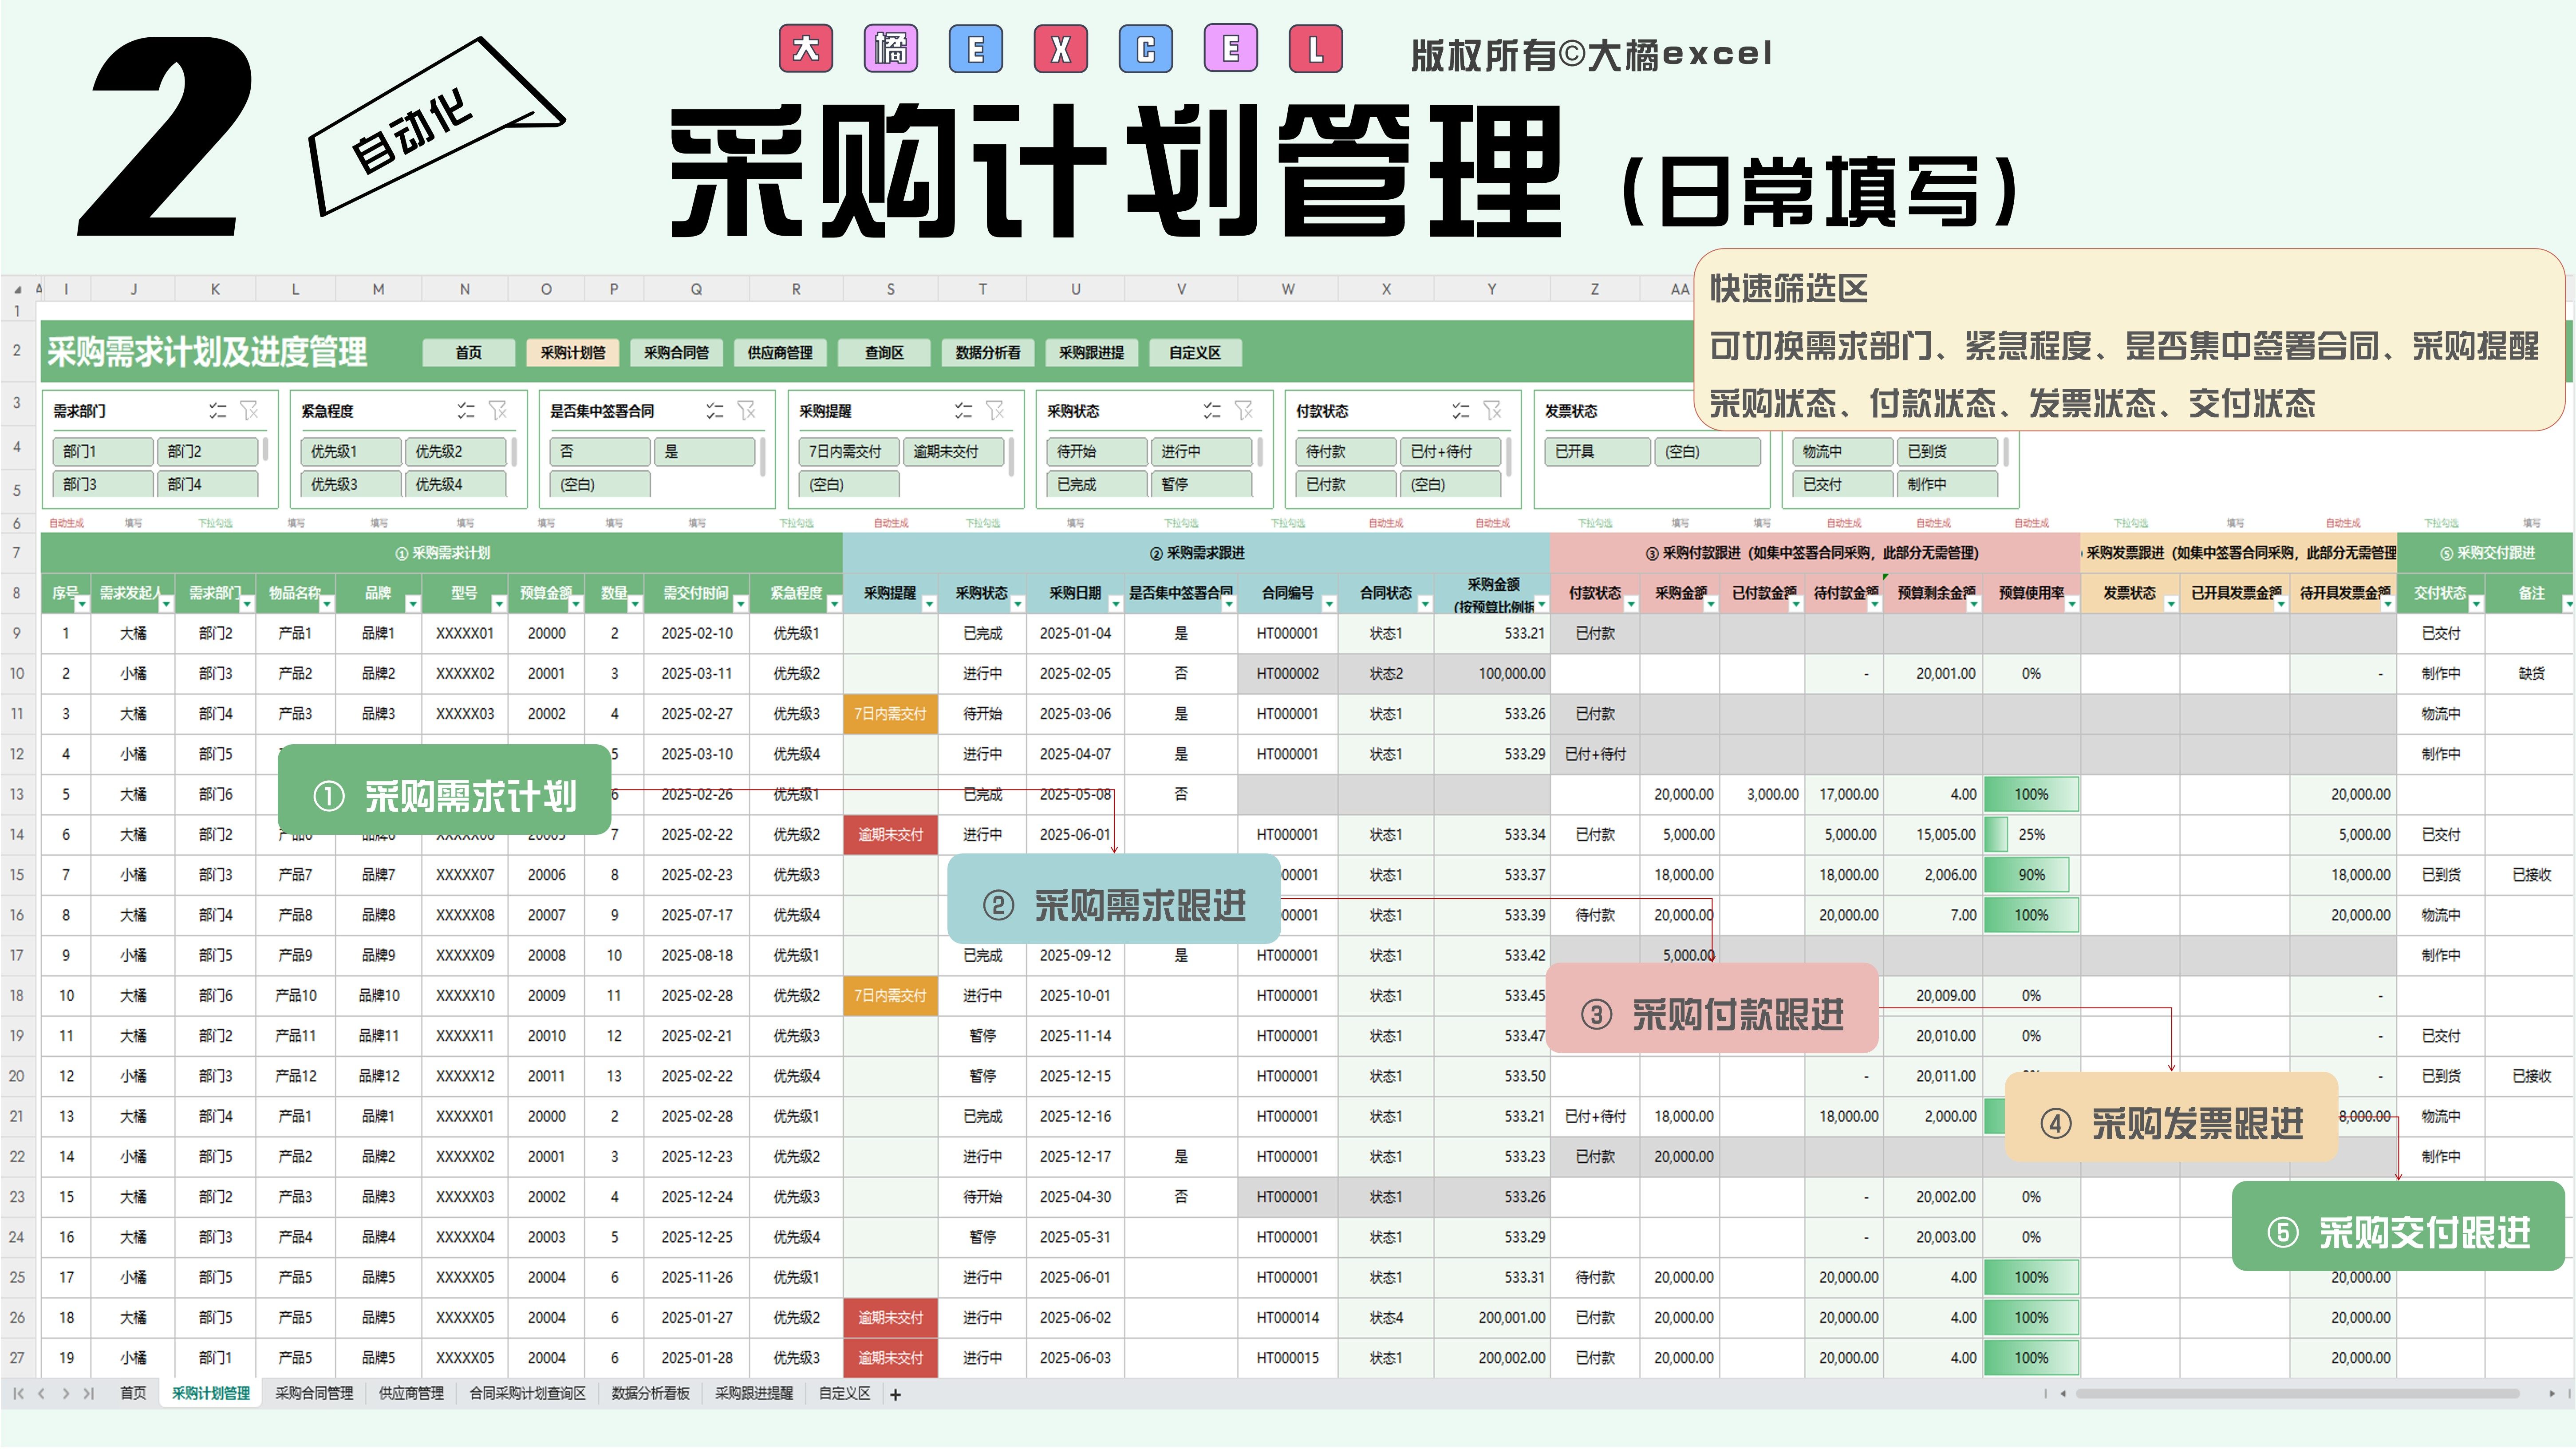Open 采购状态 column filter dropdown

1017,604
